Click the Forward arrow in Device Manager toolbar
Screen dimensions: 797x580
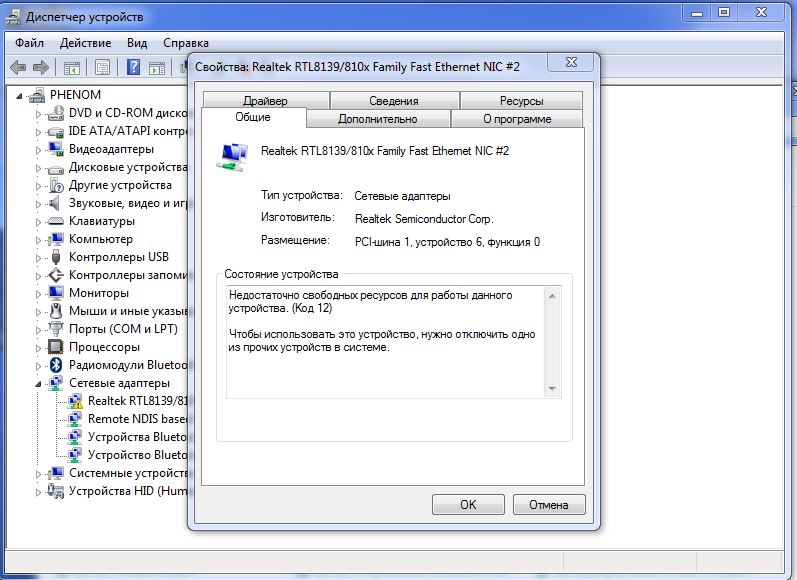click(41, 67)
